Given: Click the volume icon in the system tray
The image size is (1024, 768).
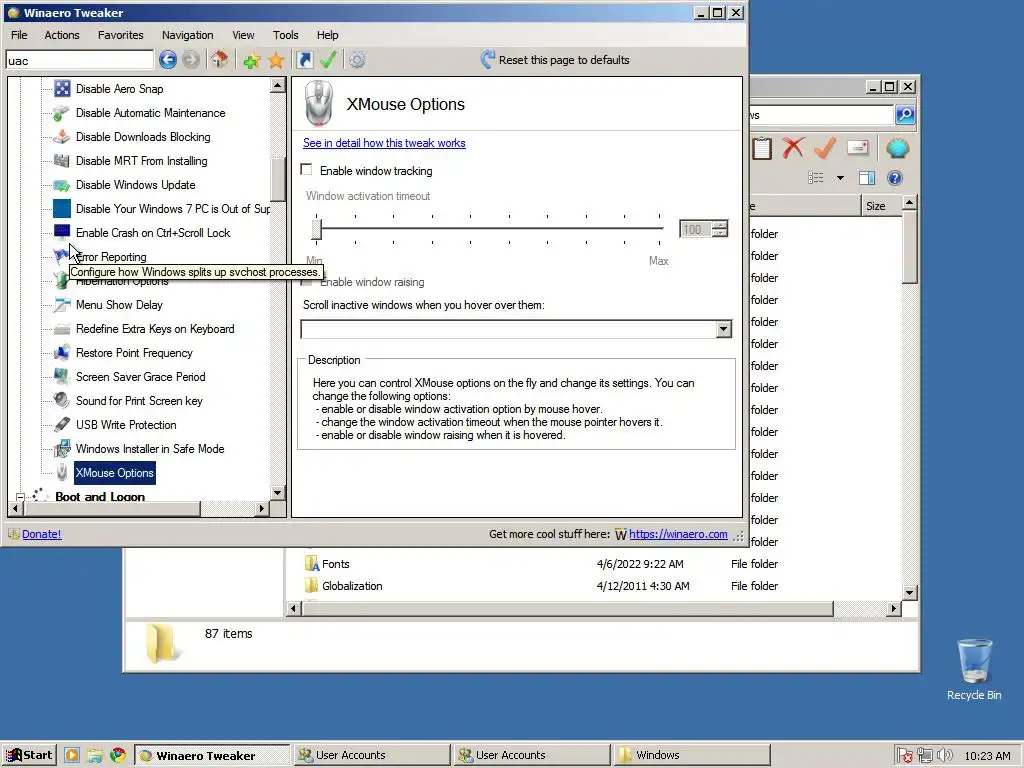Looking at the screenshot, I should pos(944,756).
